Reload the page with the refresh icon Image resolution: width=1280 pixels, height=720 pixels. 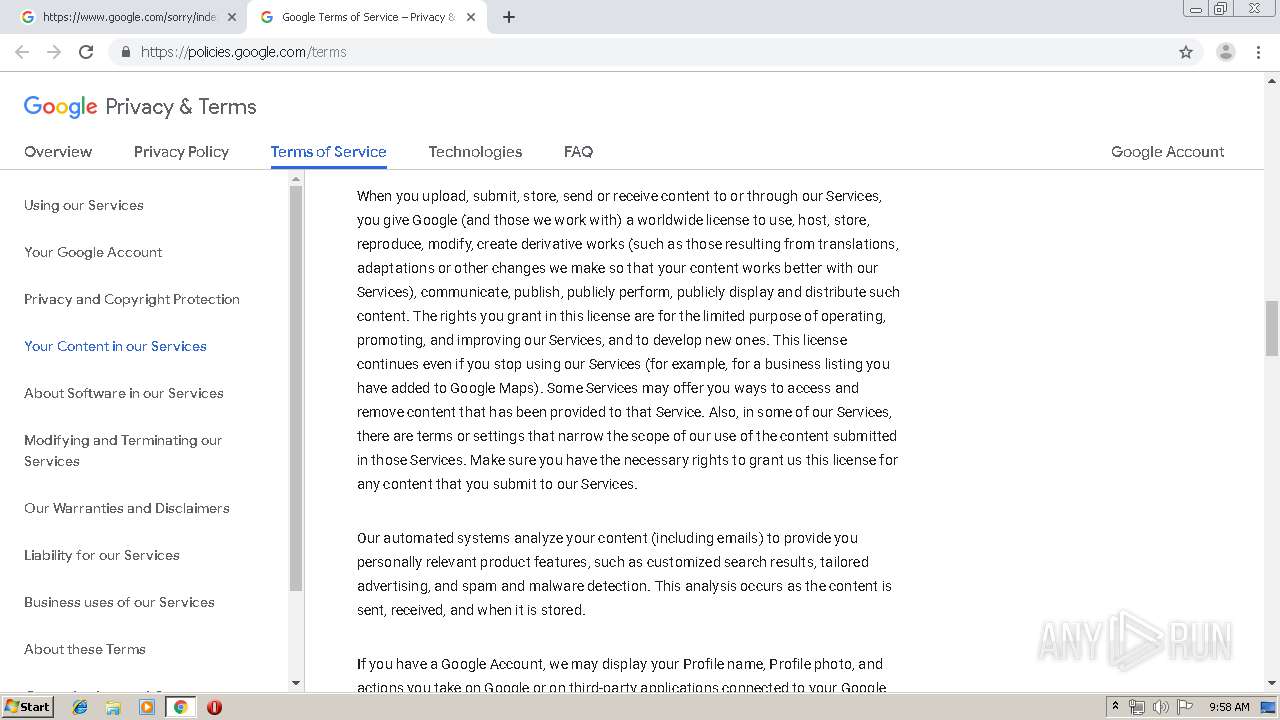[86, 52]
